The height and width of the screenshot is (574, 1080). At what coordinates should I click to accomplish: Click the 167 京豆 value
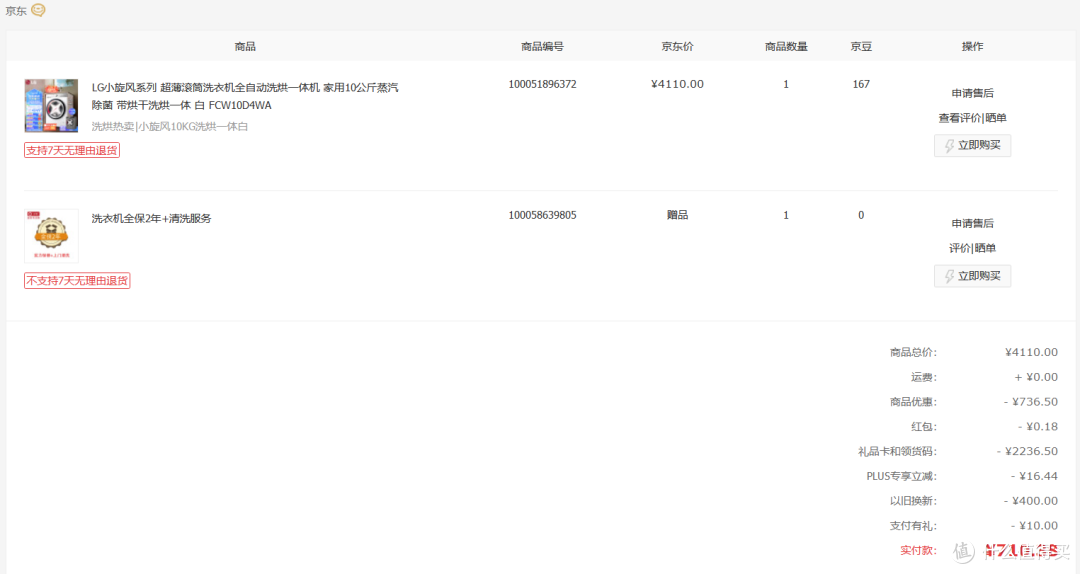[x=861, y=84]
